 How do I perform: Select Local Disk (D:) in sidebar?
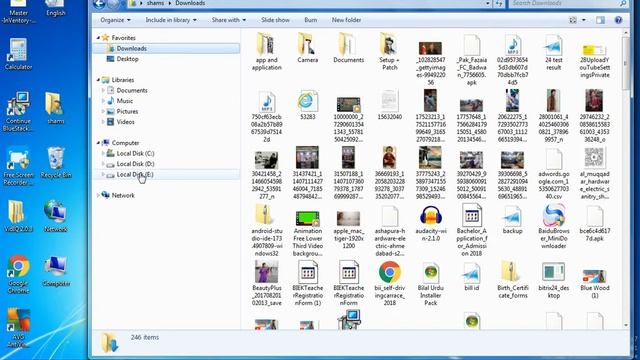click(x=135, y=164)
